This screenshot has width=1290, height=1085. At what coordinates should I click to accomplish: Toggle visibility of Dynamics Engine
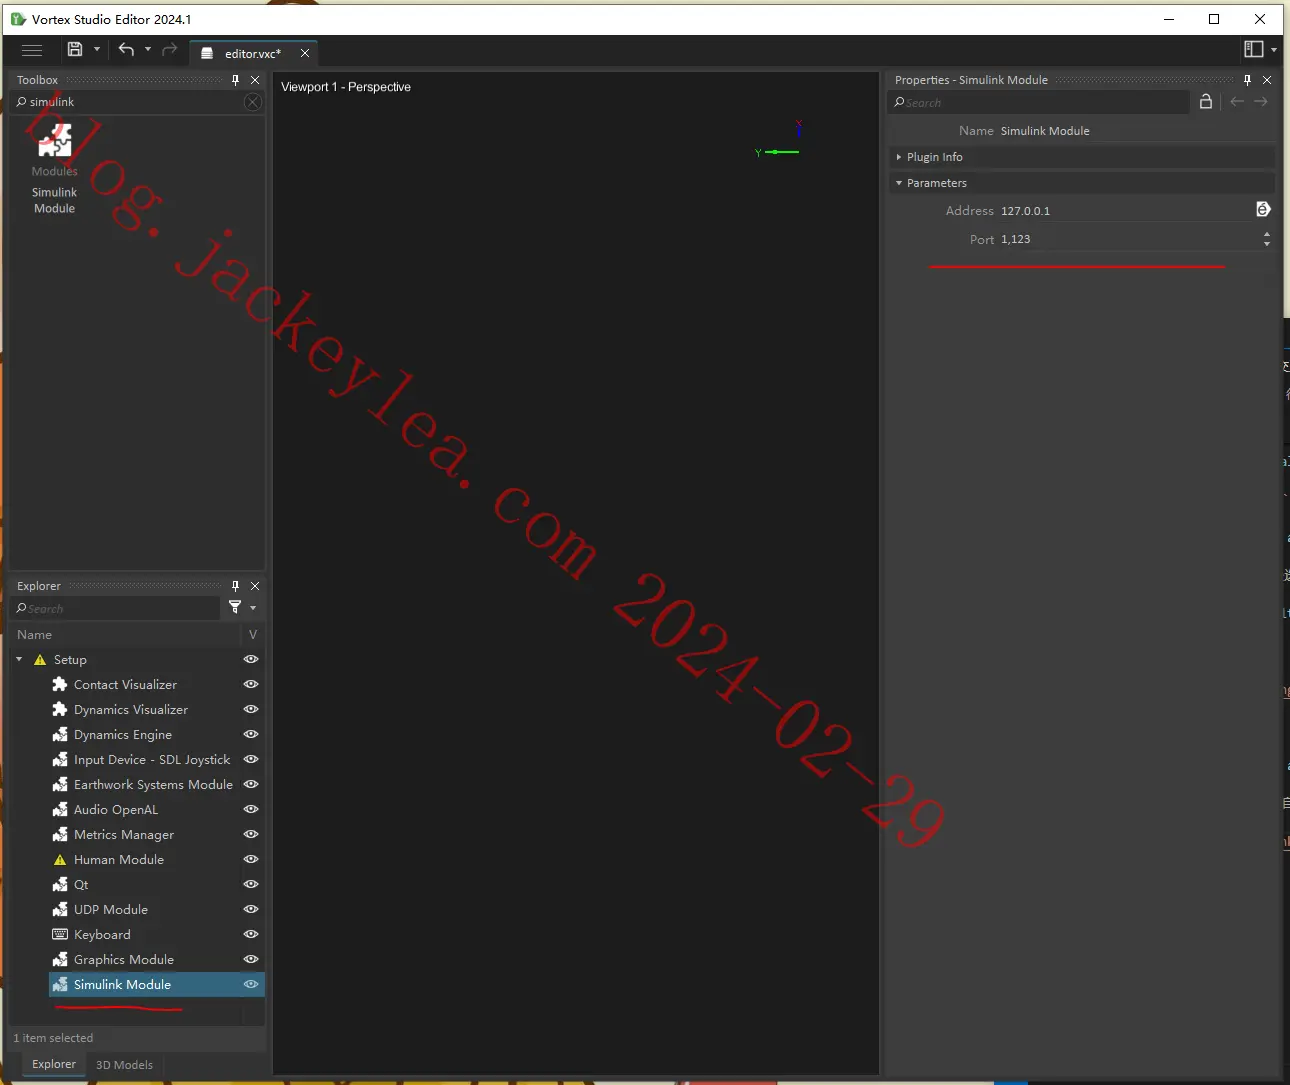(x=251, y=734)
